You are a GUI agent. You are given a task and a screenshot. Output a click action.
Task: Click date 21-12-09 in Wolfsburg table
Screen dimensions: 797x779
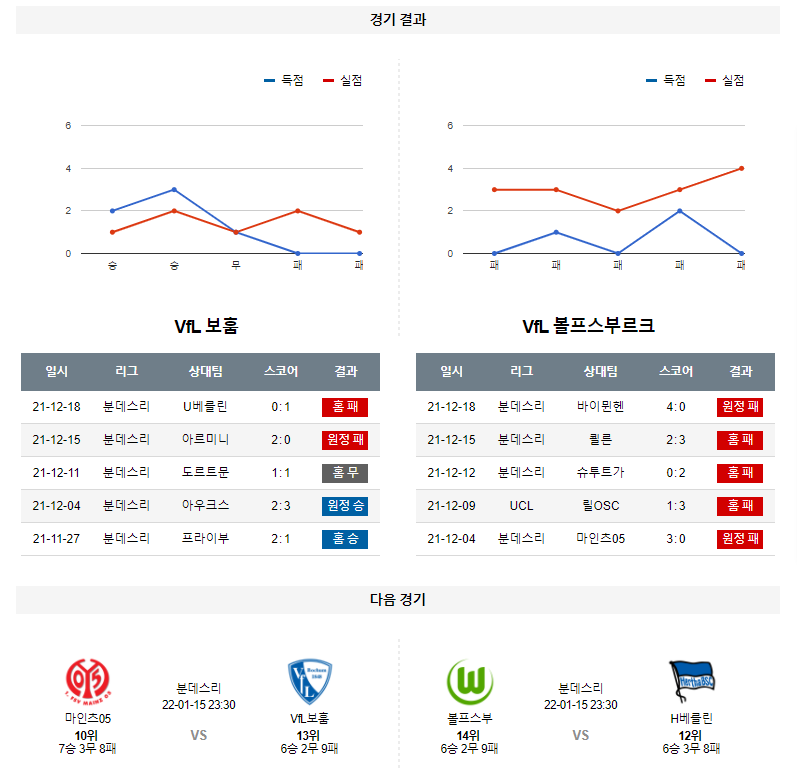point(451,506)
